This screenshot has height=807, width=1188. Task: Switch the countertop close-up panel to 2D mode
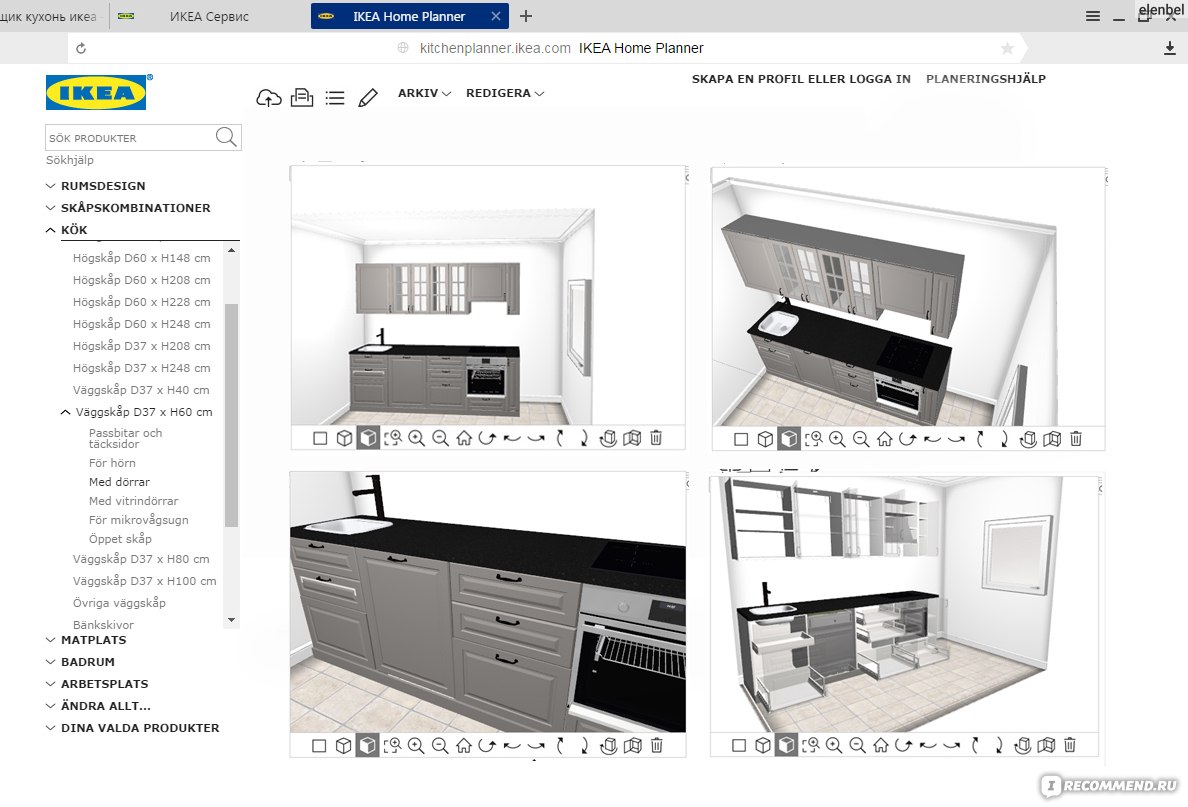(319, 746)
